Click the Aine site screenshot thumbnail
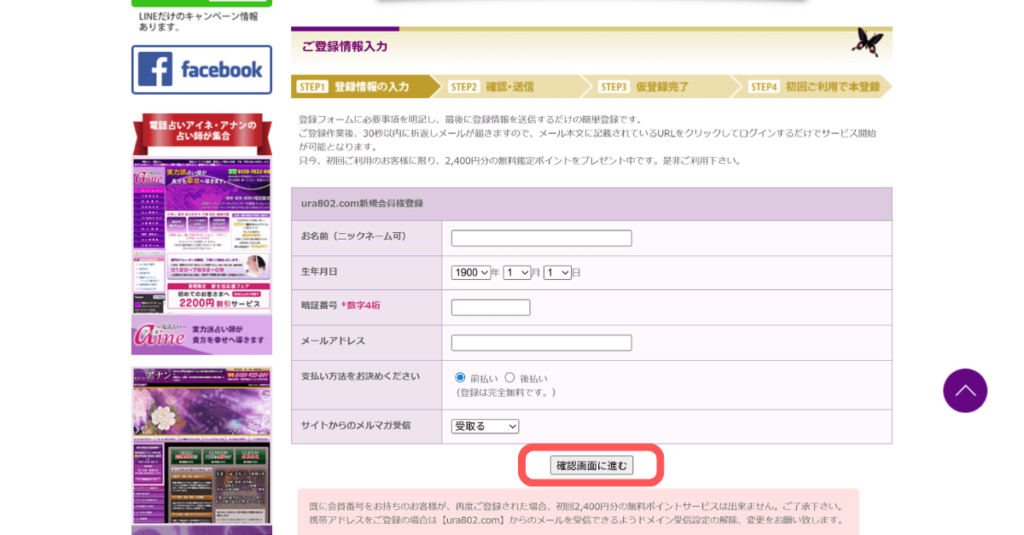This screenshot has height=535, width=1024. point(201,236)
